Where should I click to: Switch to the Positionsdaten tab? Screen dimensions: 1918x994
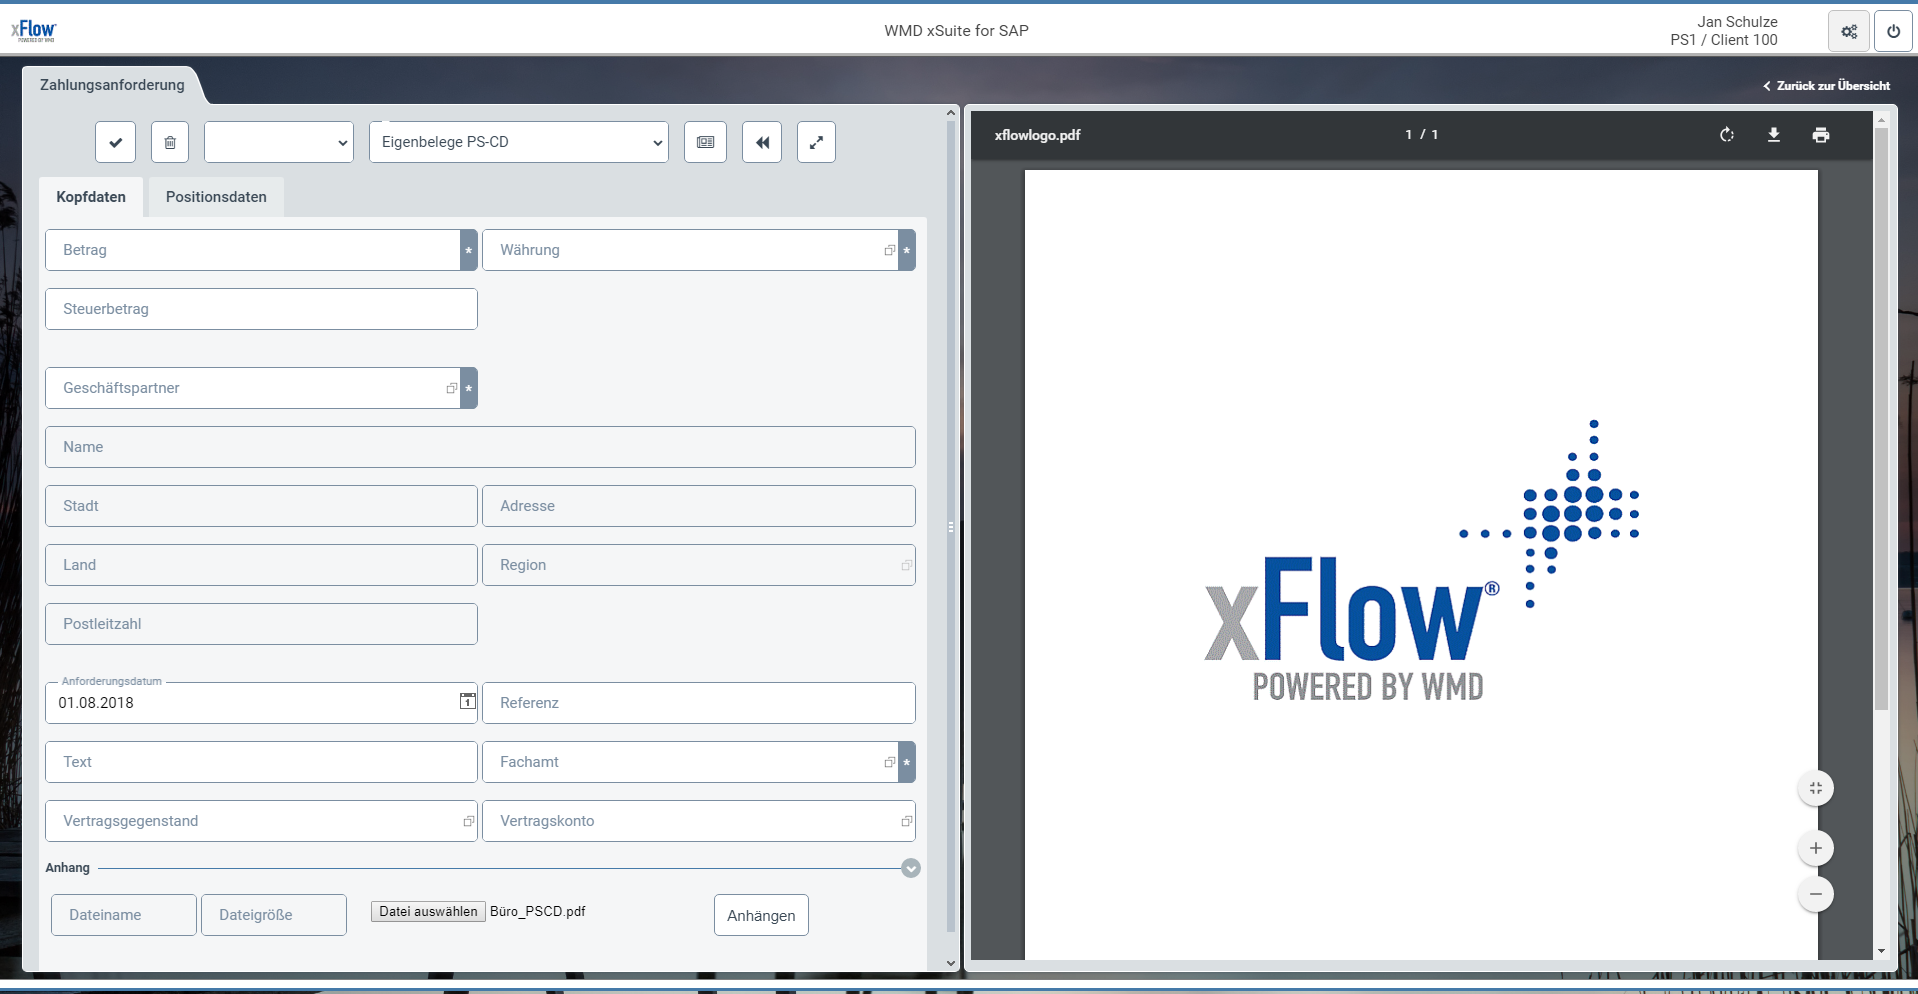coord(215,196)
